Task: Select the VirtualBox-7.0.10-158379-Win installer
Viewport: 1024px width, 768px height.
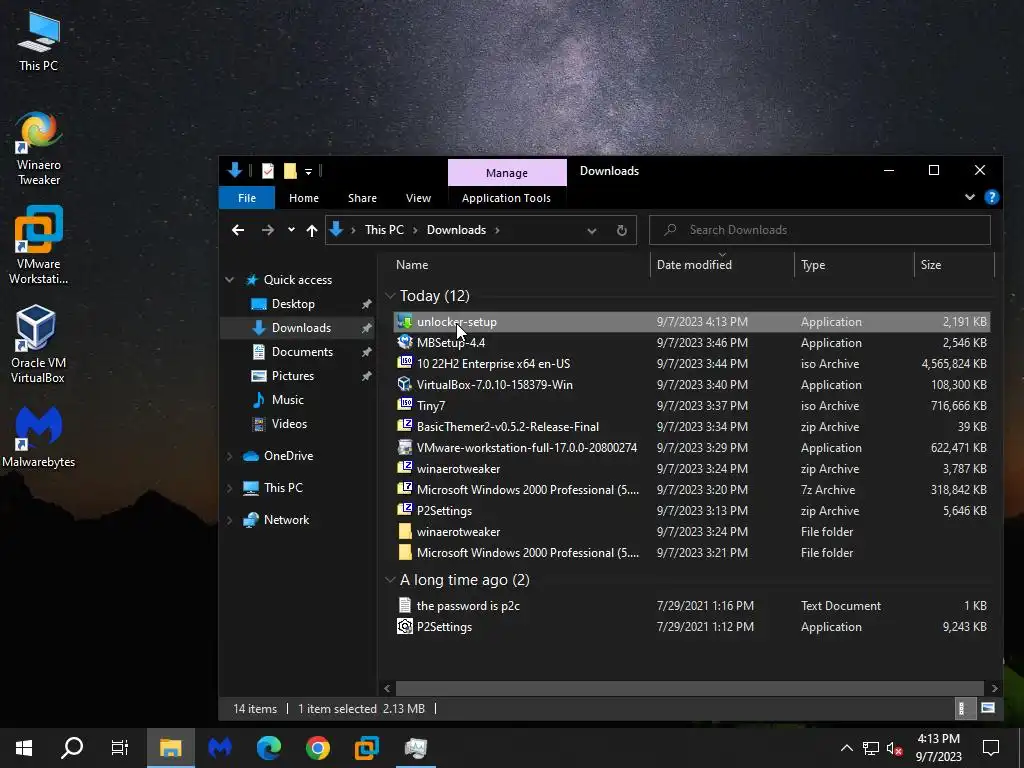Action: (x=494, y=385)
